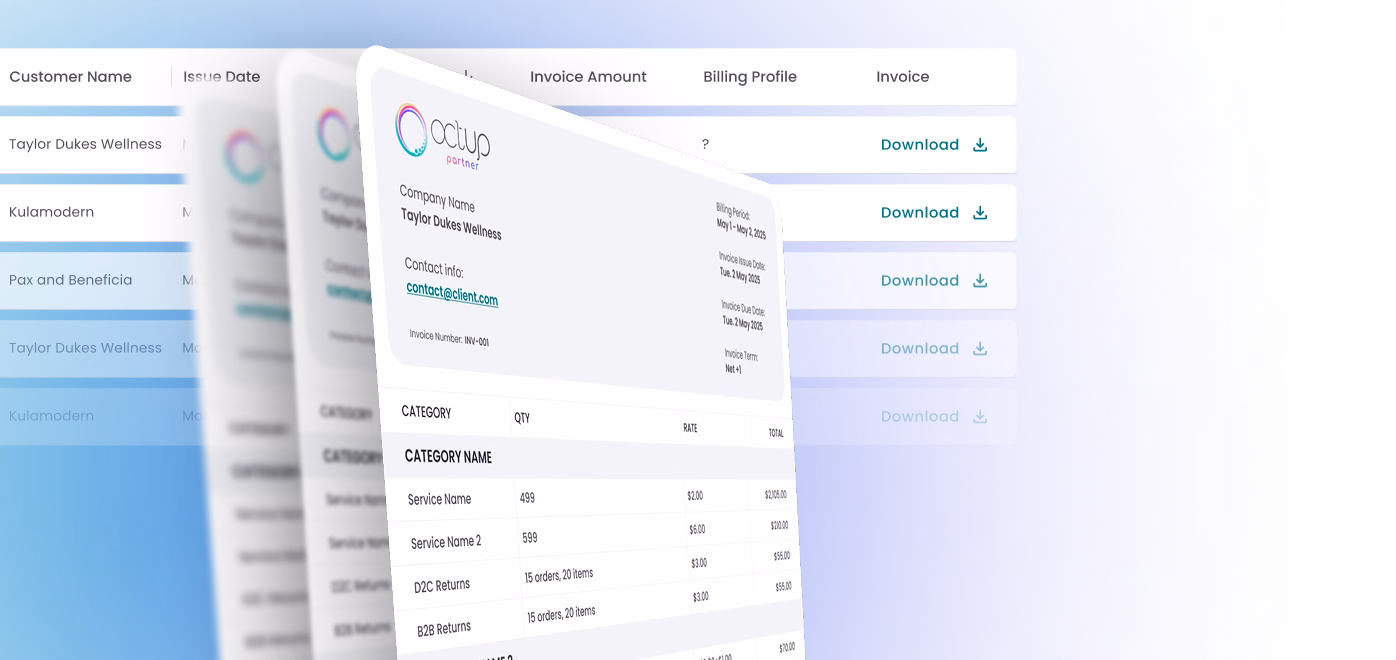This screenshot has width=1396, height=660.
Task: Click the download icon in the Taylor Dukes Wellness row
Action: coord(978,145)
